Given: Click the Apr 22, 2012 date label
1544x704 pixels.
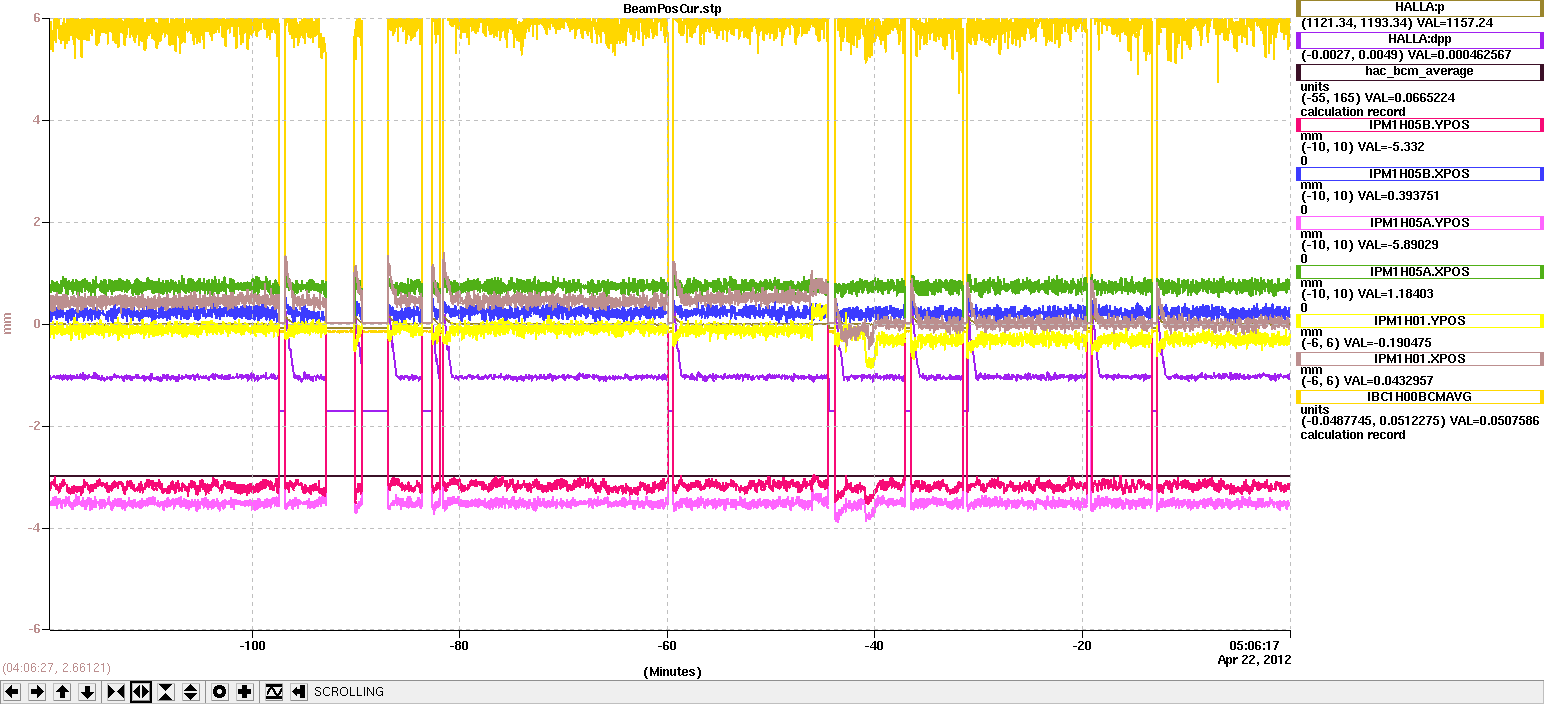Looking at the screenshot, I should (x=1254, y=660).
